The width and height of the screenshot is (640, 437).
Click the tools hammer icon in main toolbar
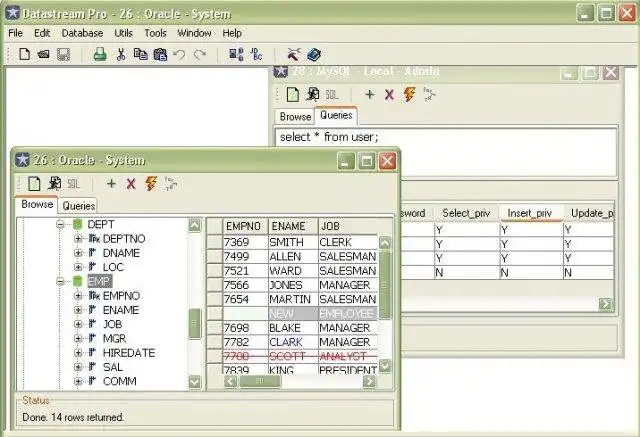point(293,54)
